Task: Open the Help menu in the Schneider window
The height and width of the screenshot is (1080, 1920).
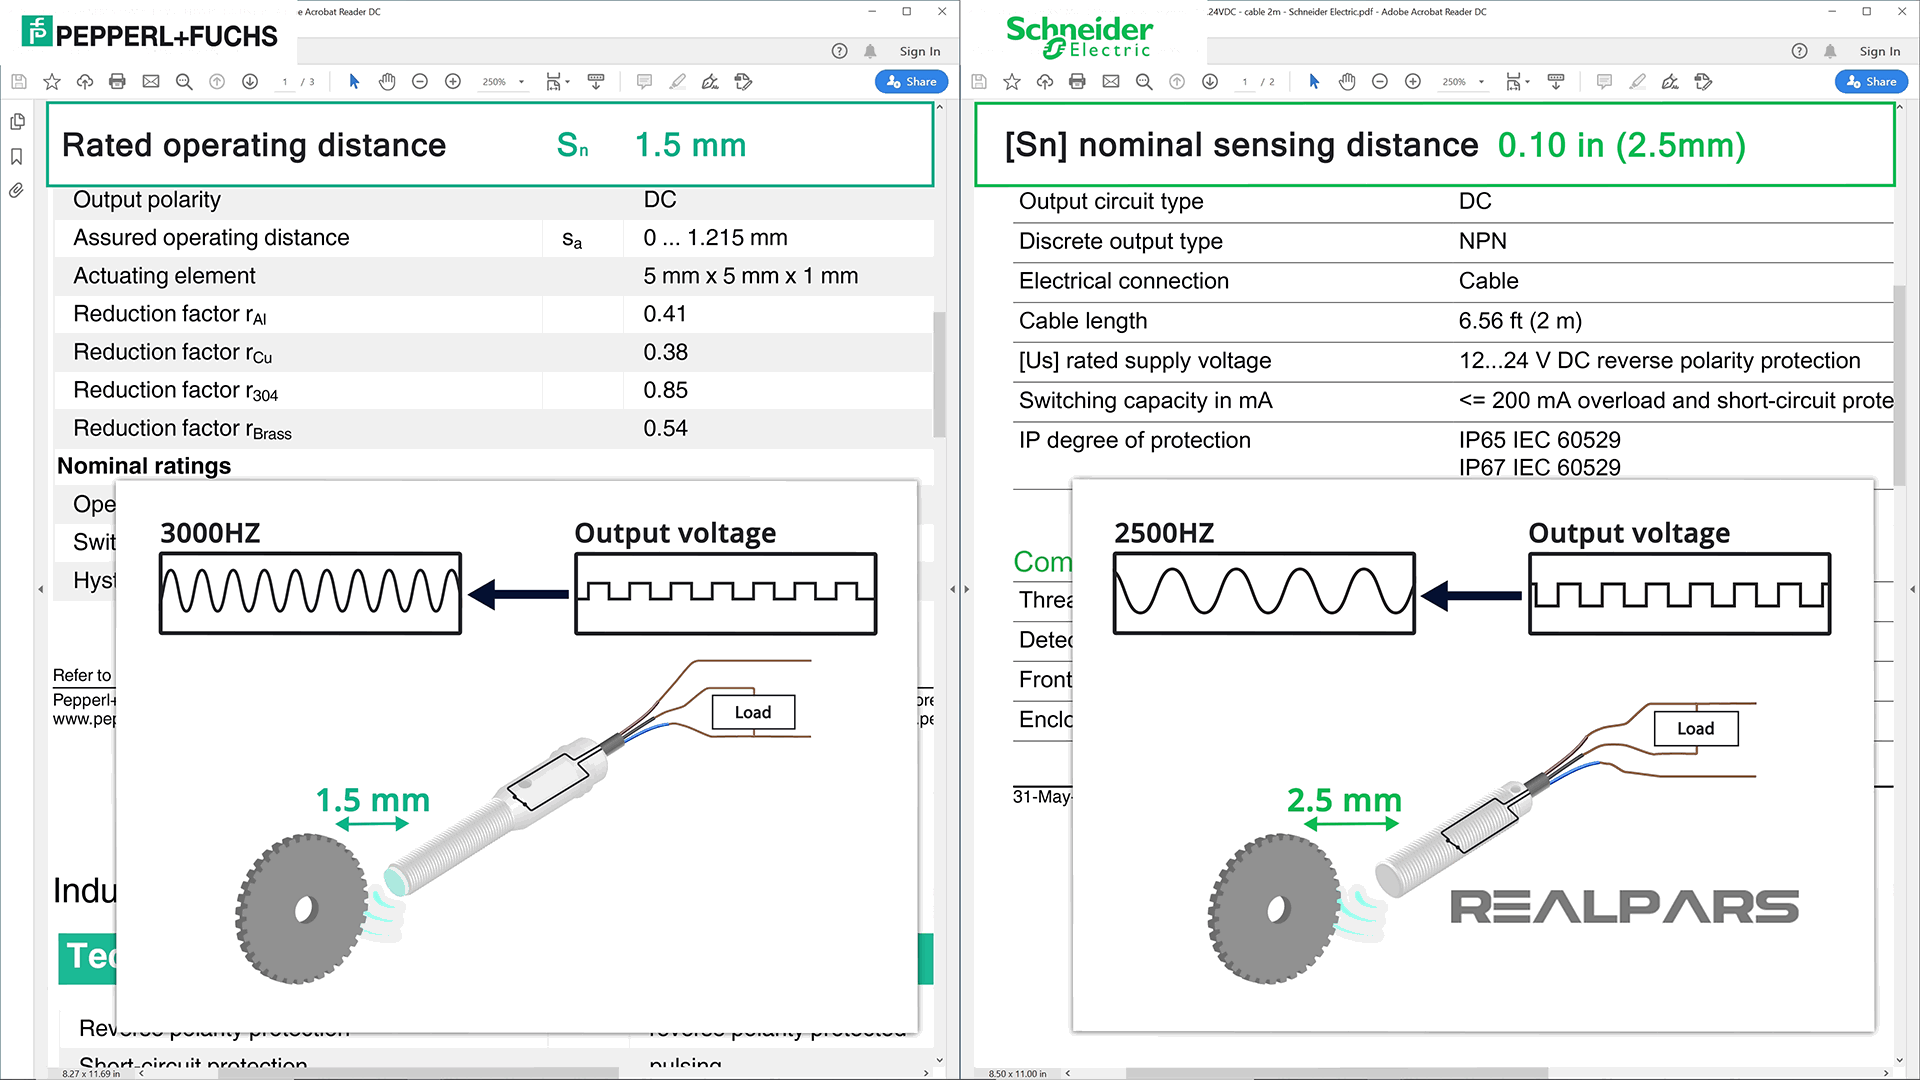Action: 1799,50
